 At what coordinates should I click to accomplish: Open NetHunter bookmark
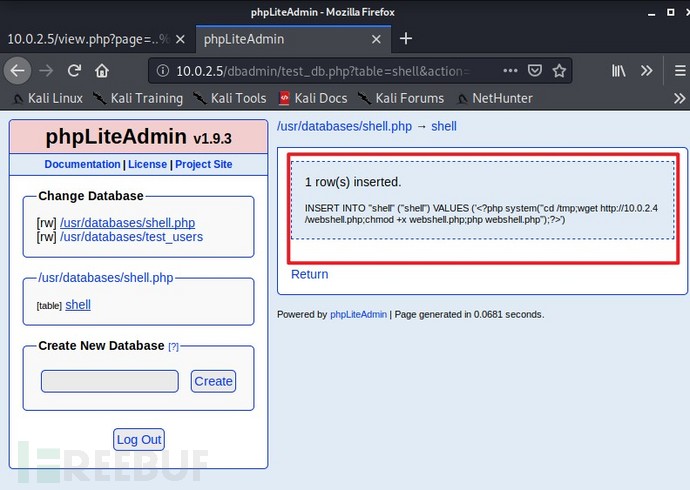pyautogui.click(x=495, y=98)
